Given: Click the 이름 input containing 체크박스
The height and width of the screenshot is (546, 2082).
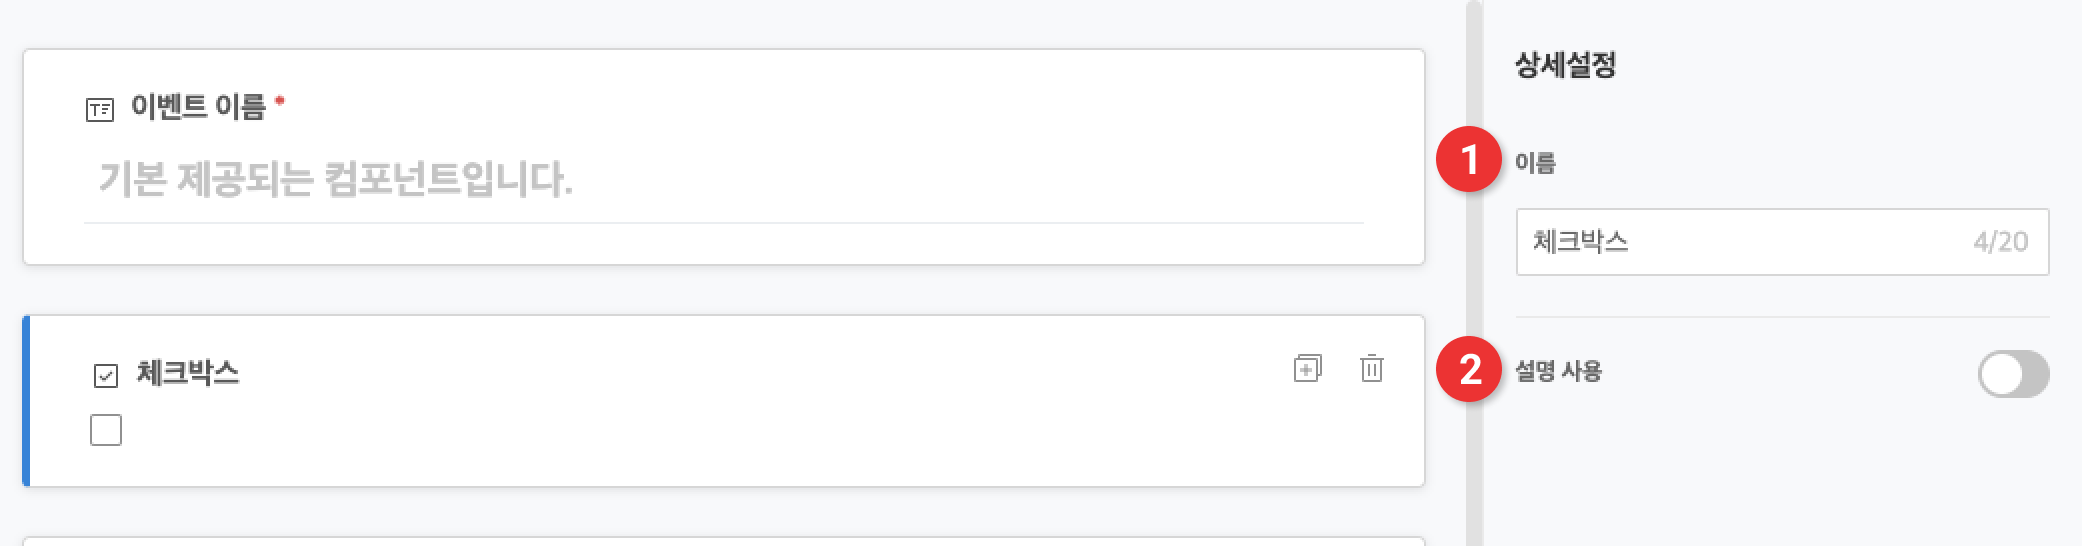Looking at the screenshot, I should pos(1782,242).
